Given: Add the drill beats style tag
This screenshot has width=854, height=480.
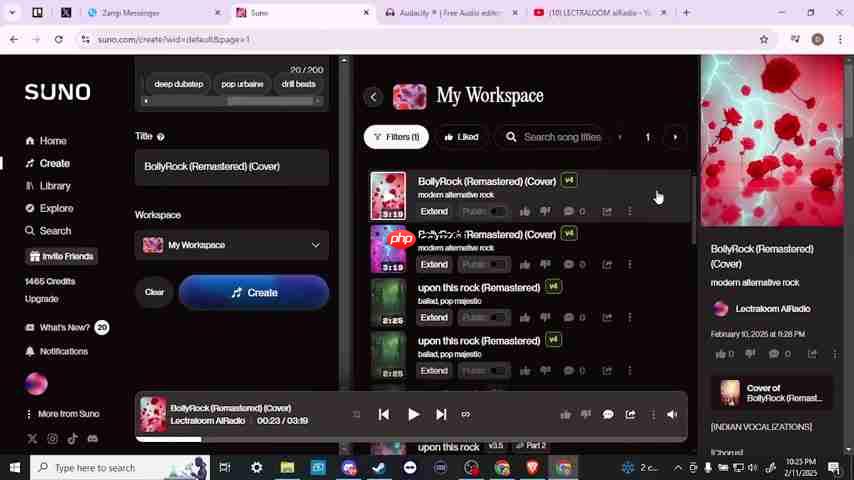Looking at the screenshot, I should (x=298, y=84).
